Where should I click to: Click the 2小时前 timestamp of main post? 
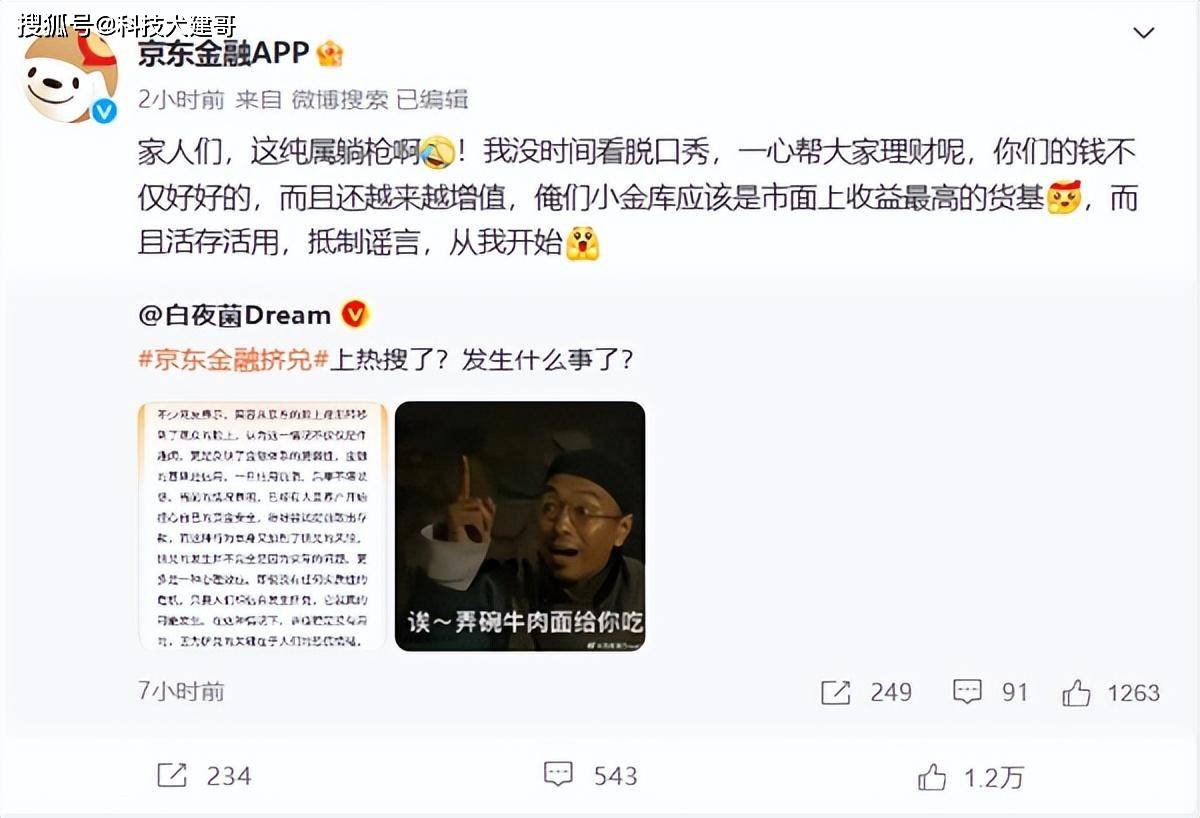click(181, 99)
